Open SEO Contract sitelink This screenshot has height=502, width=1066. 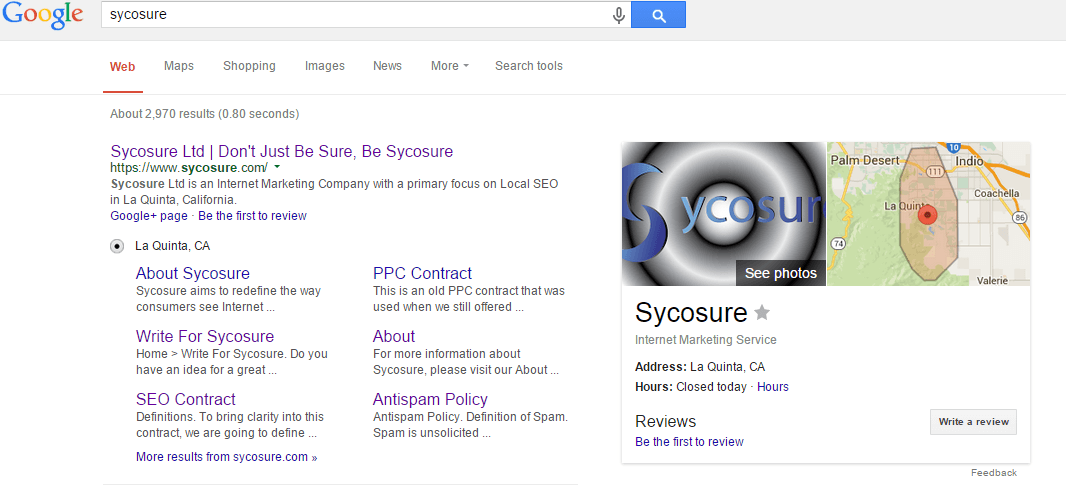pyautogui.click(x=186, y=399)
